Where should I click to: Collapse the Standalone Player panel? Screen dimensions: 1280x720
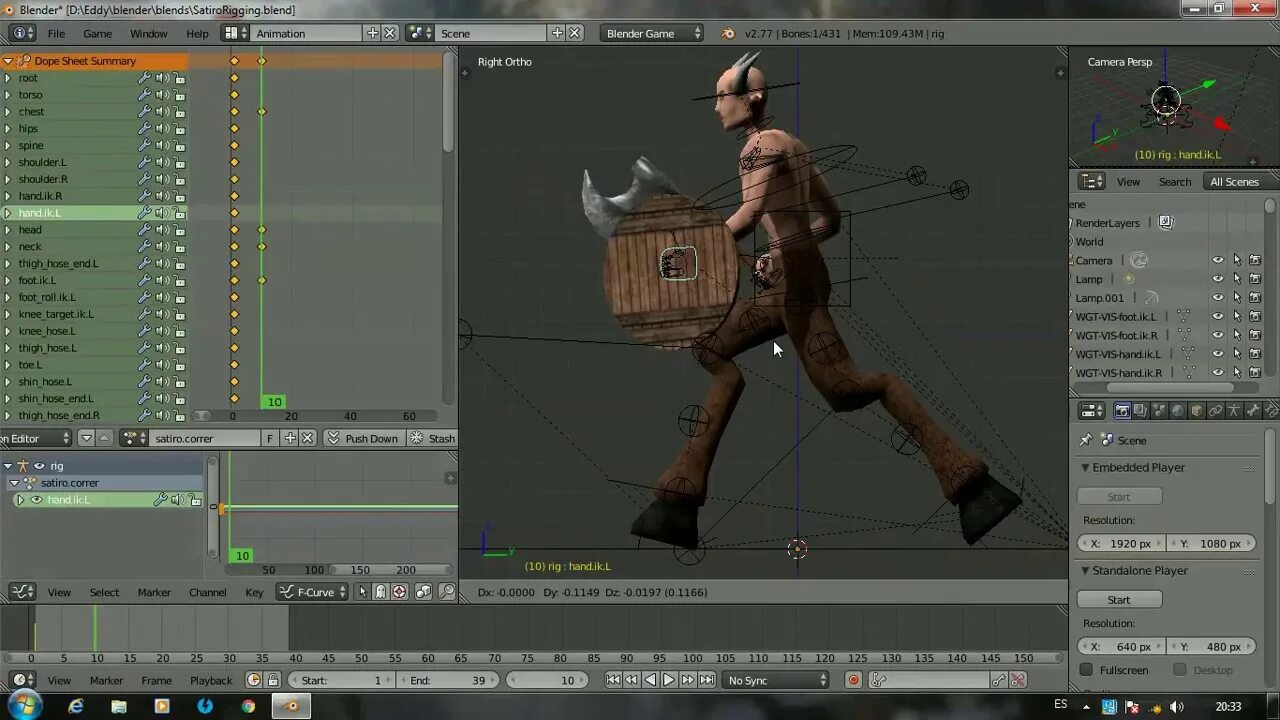coord(1085,570)
